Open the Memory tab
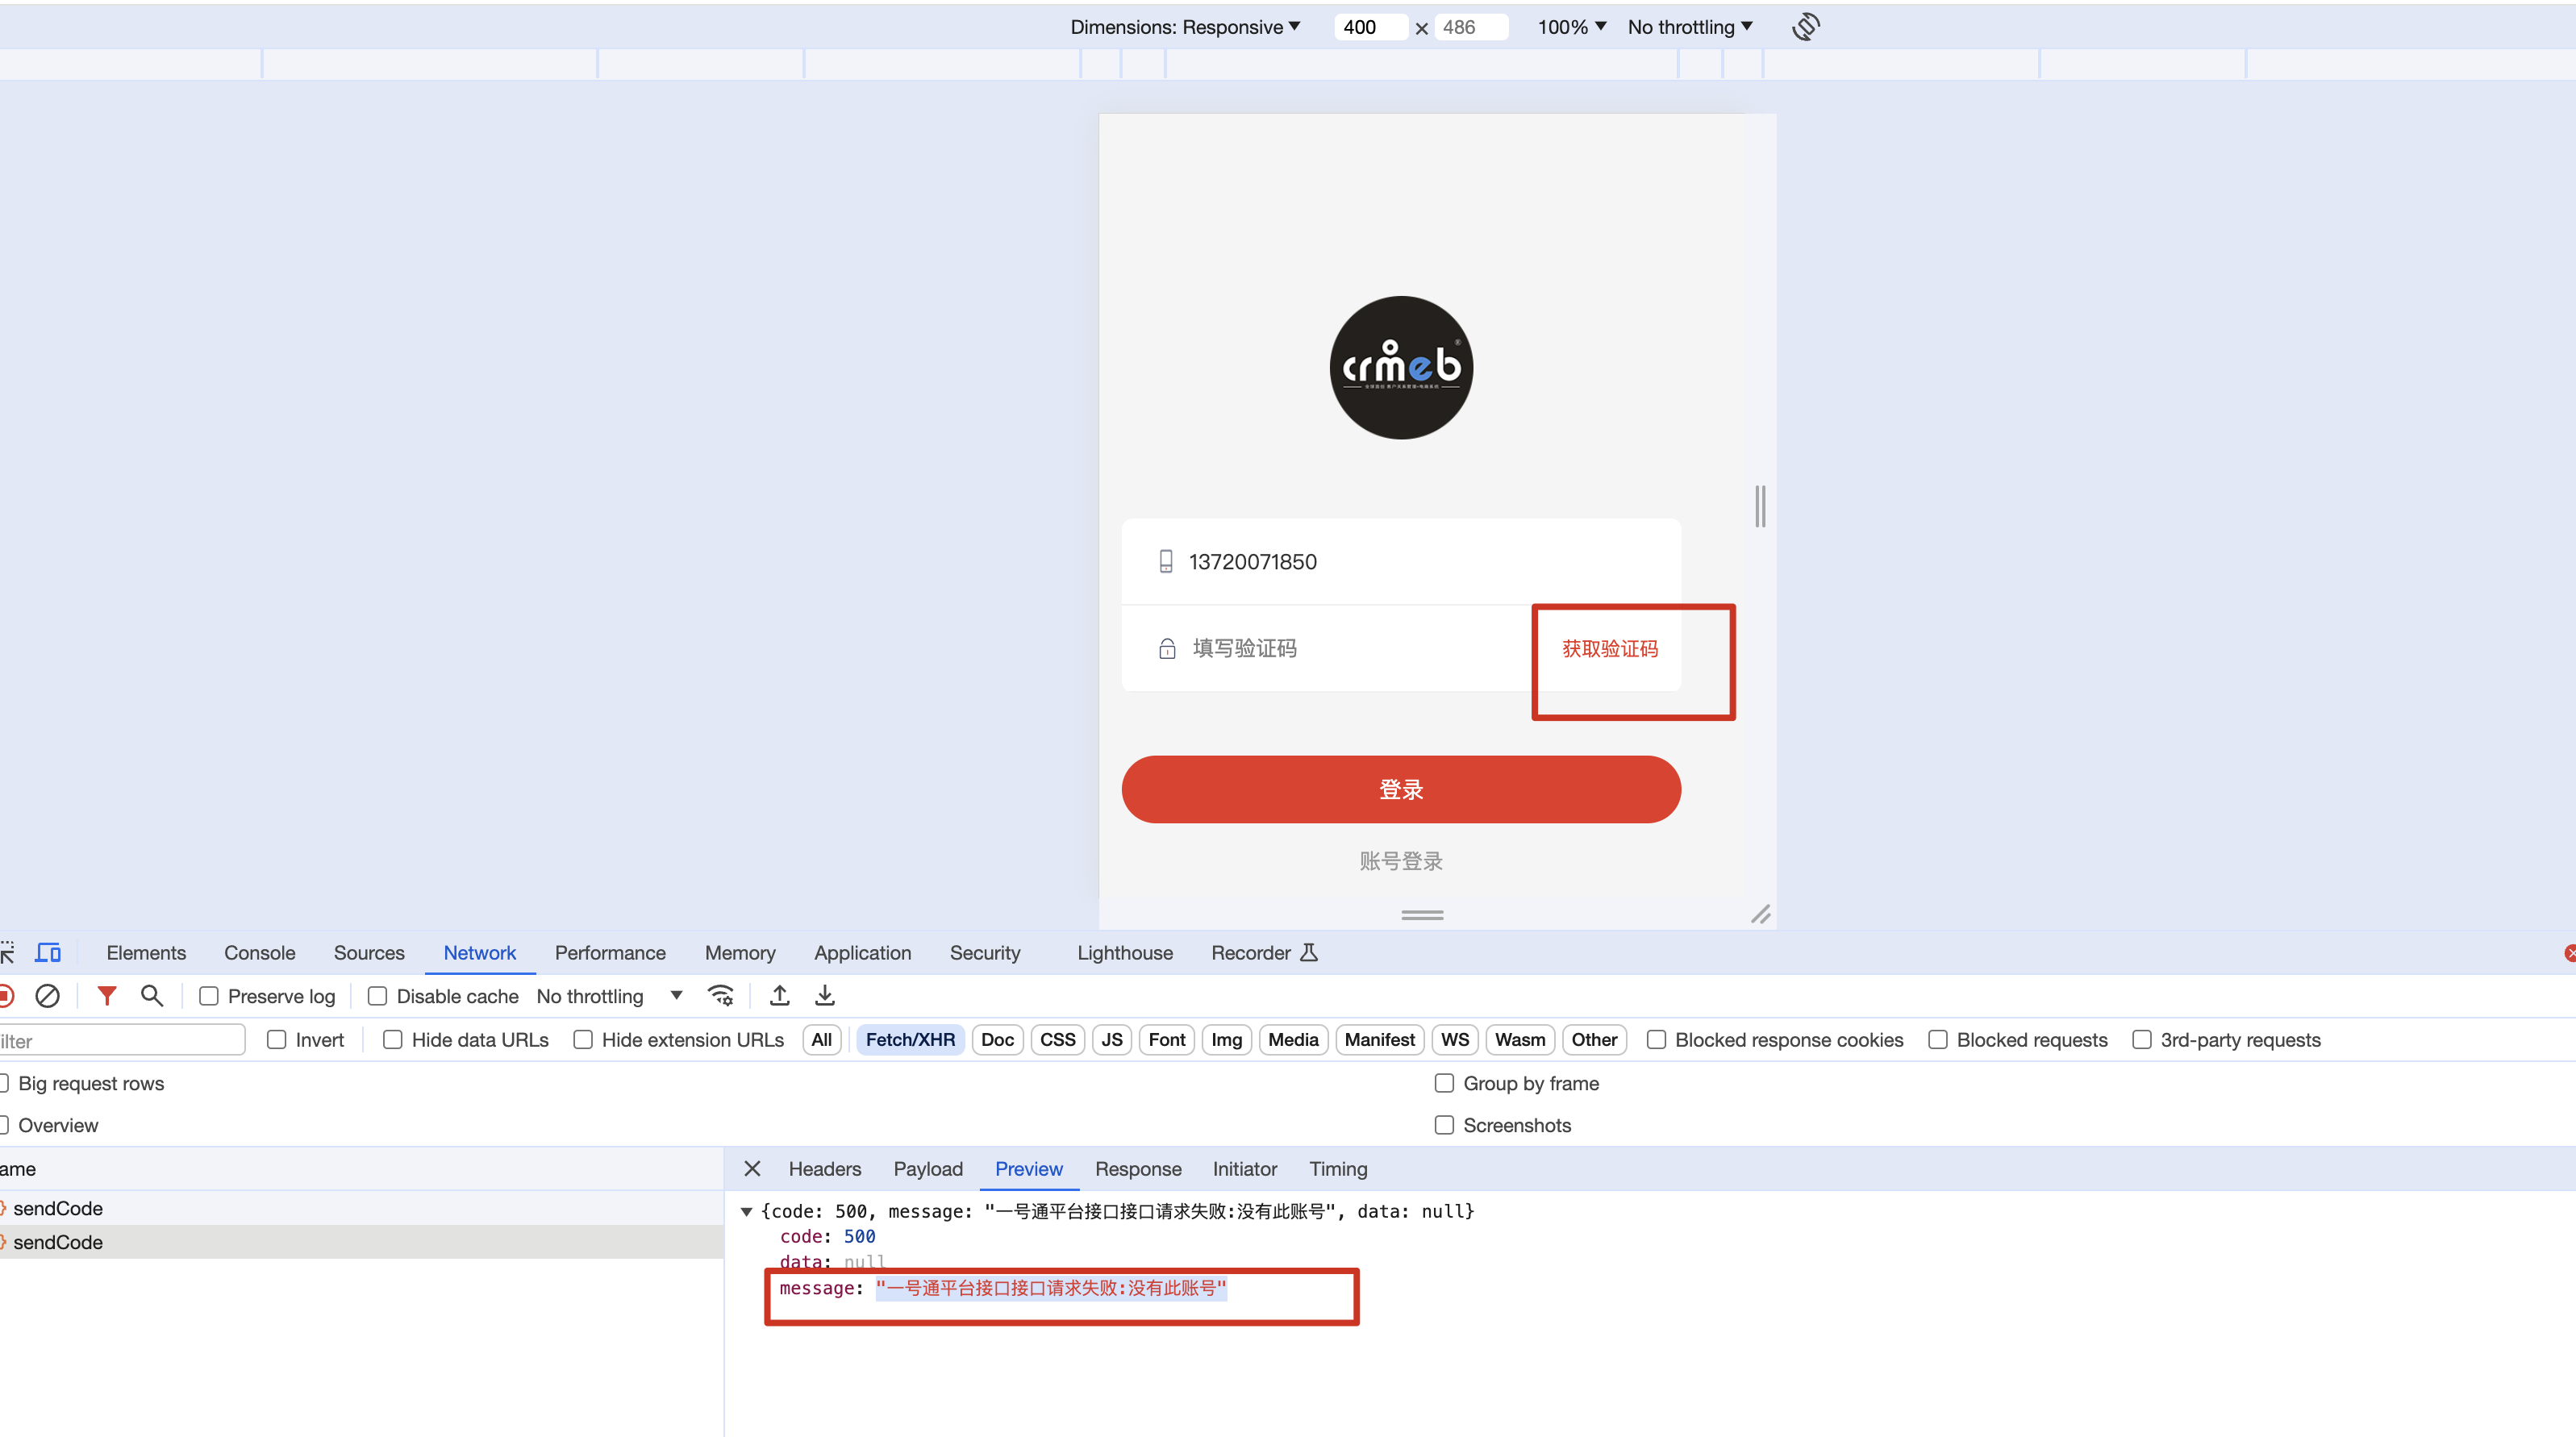2576x1437 pixels. tap(740, 952)
